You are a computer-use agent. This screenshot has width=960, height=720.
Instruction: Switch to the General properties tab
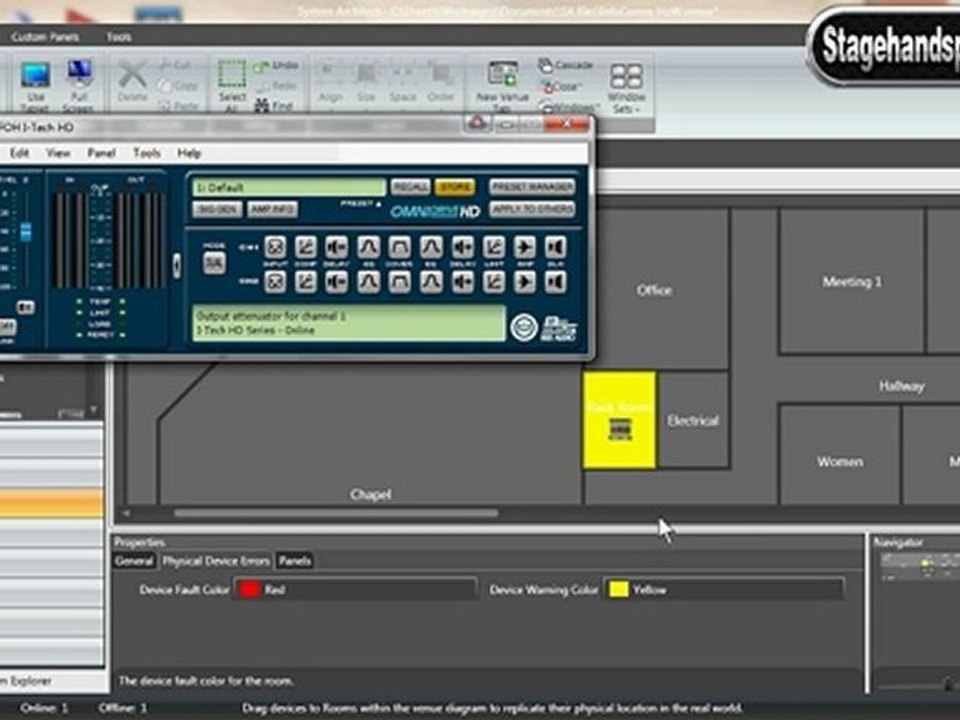click(x=134, y=561)
